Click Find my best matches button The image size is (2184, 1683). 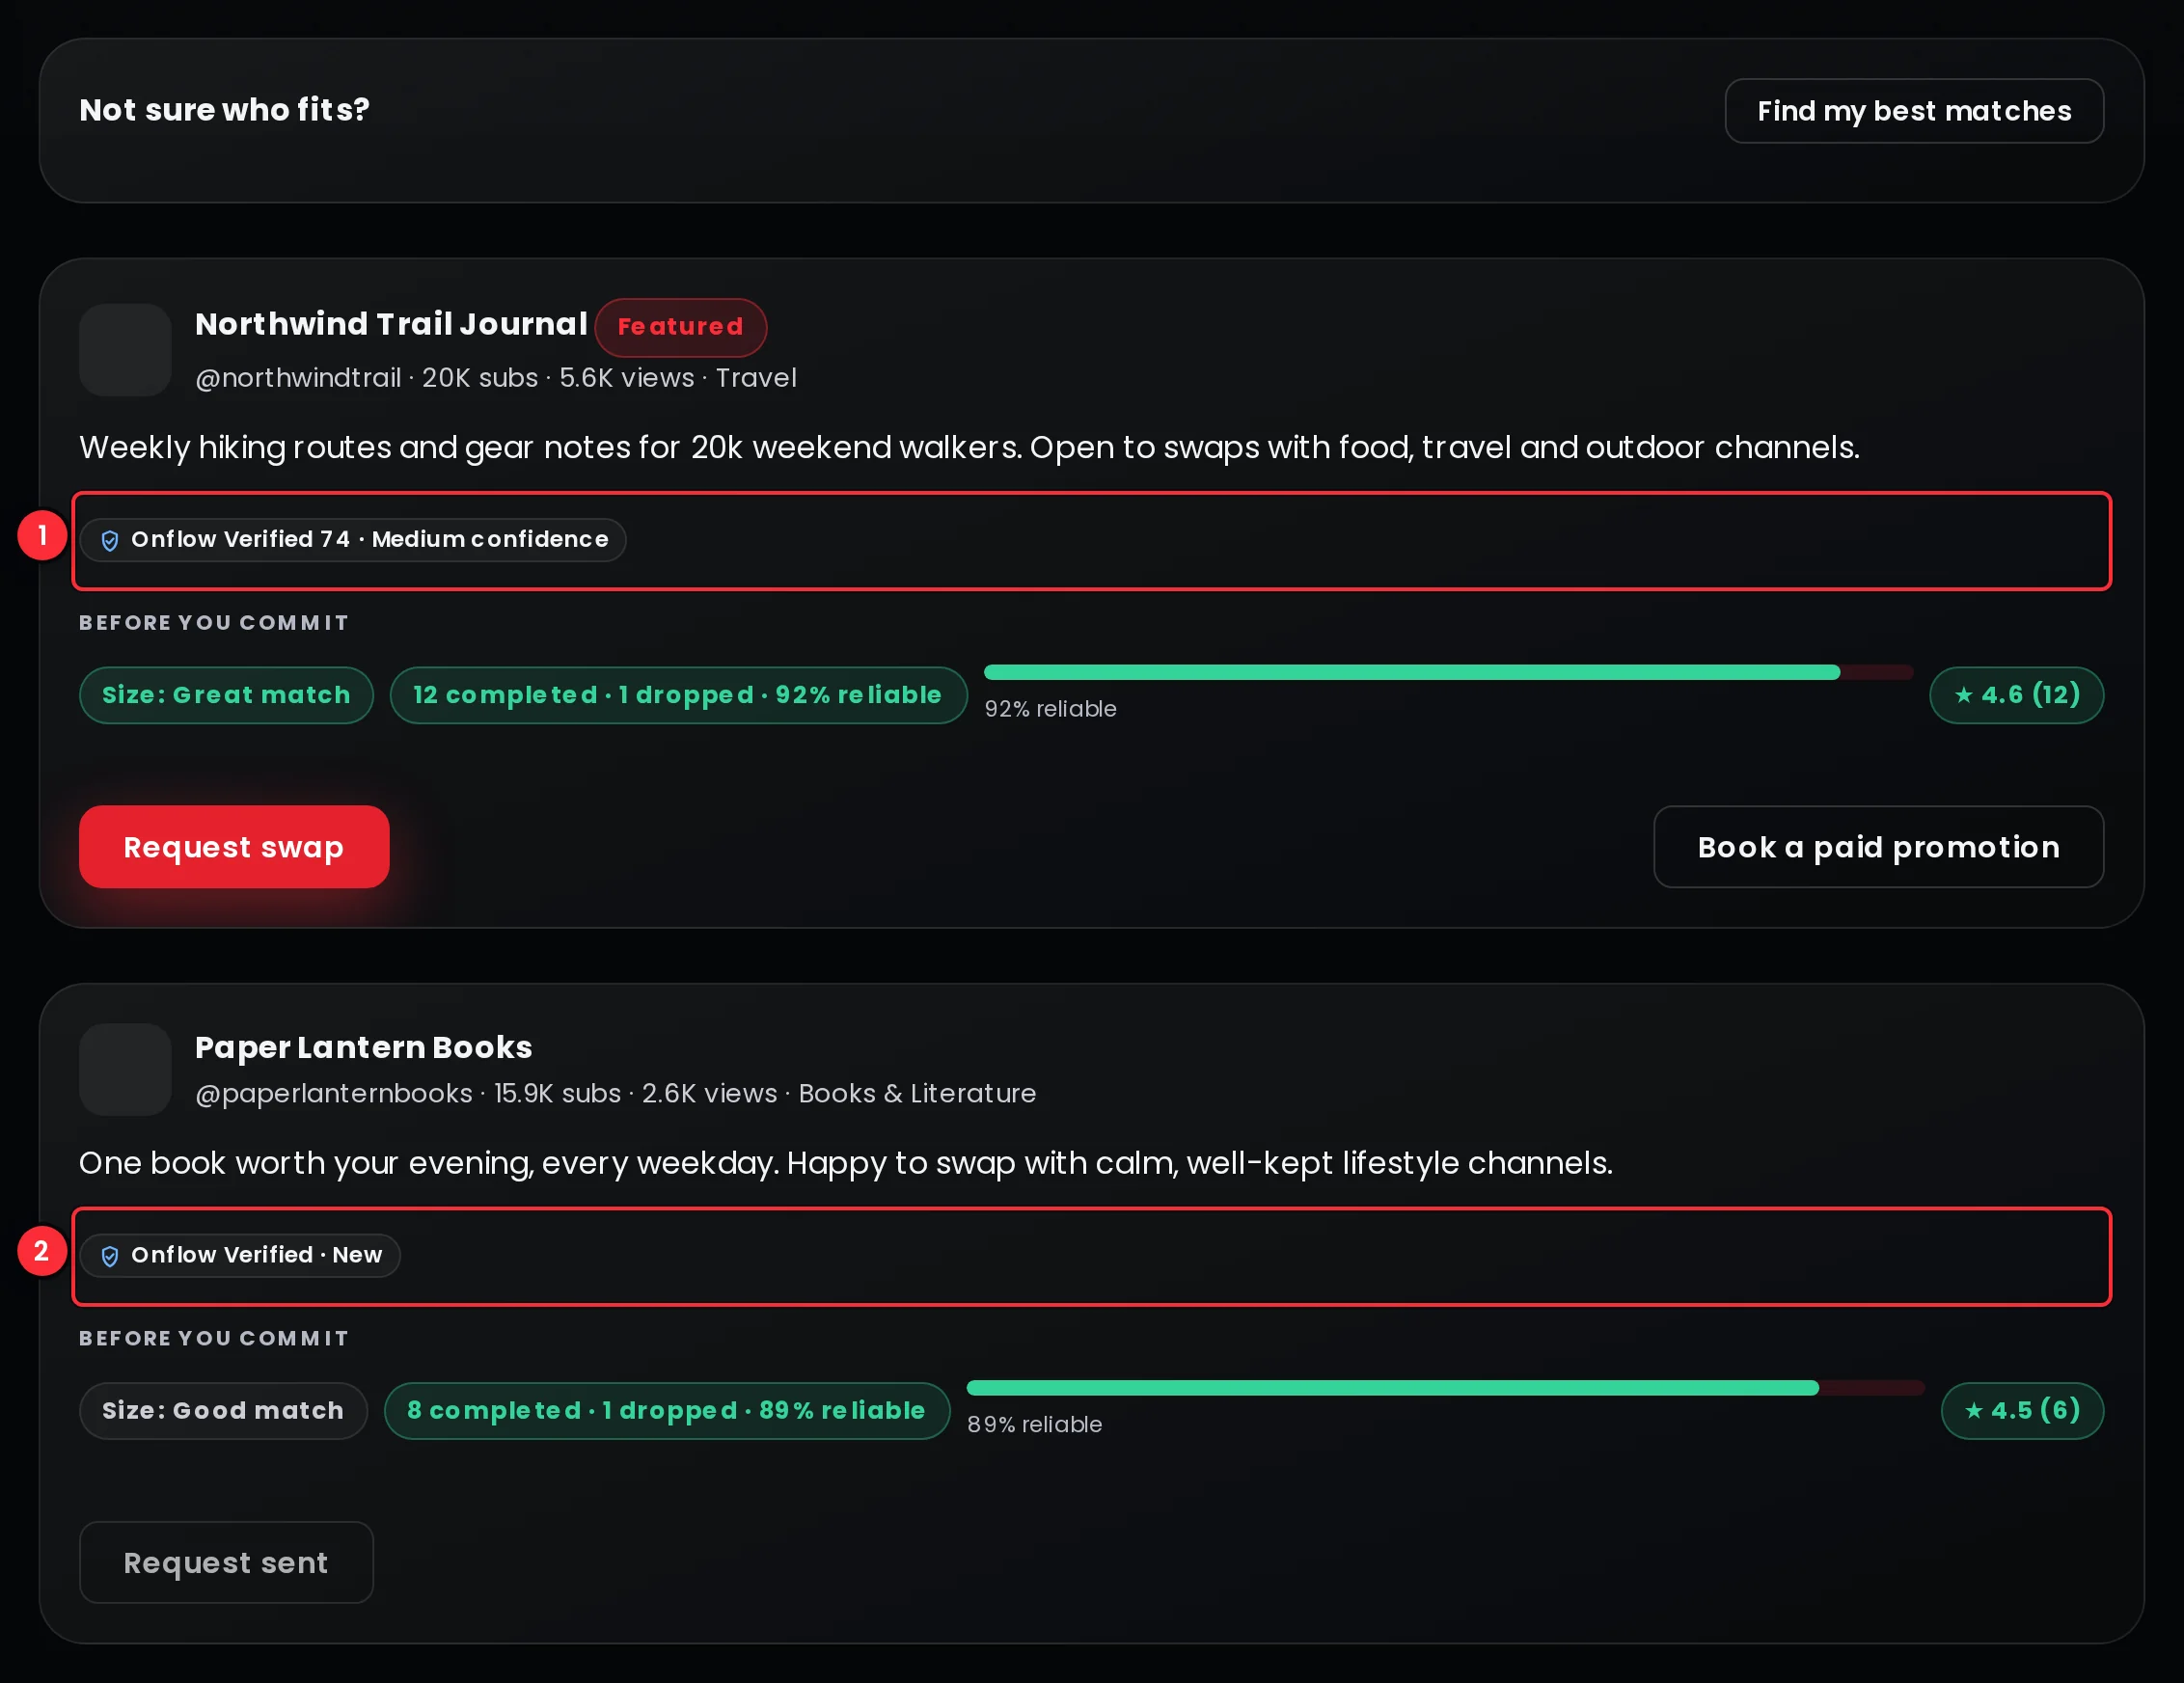coord(1913,111)
